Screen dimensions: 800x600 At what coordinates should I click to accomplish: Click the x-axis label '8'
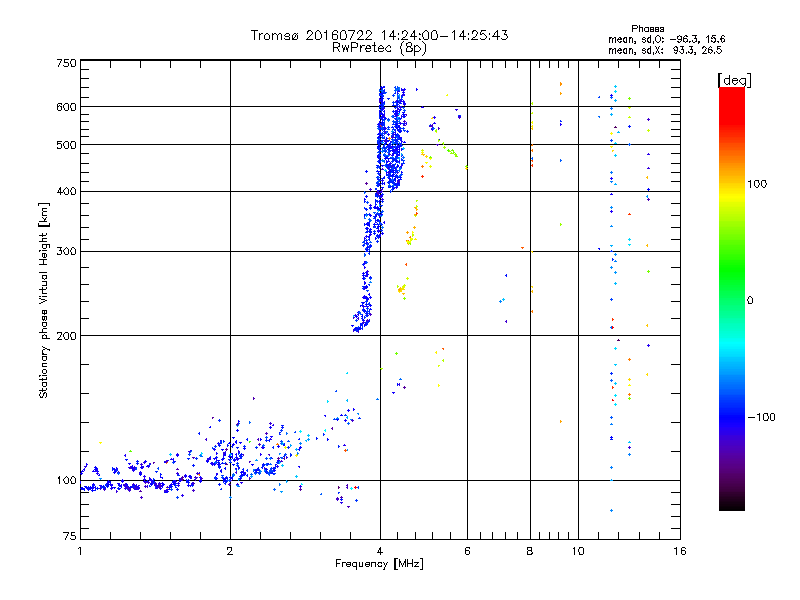[x=530, y=551]
